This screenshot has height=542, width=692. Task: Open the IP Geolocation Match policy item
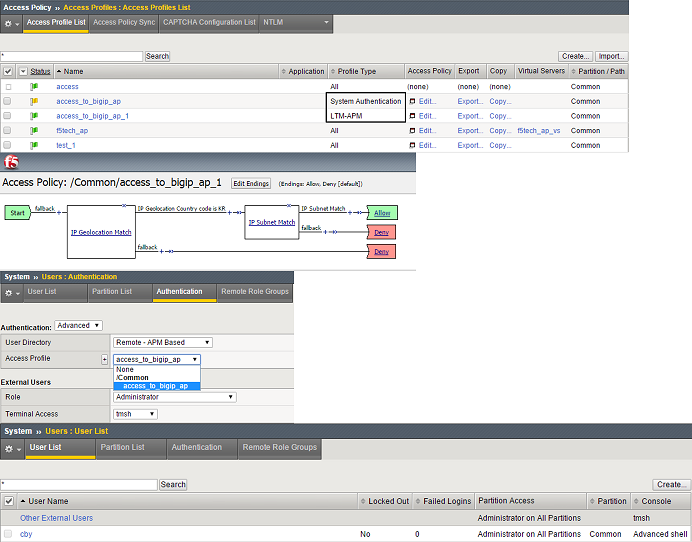point(101,231)
